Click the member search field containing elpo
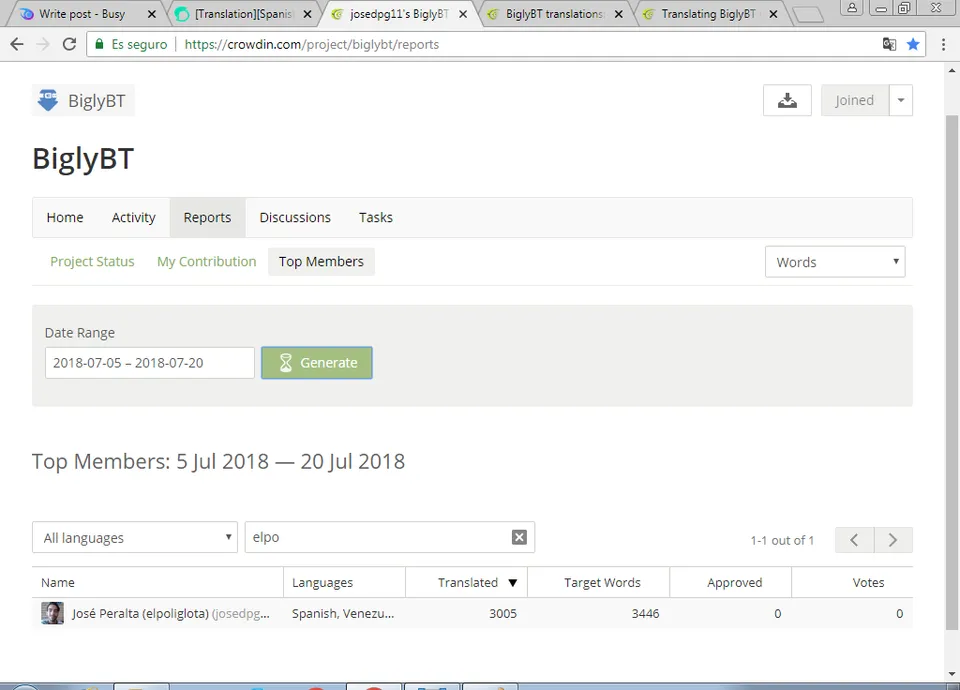960x690 pixels. point(389,537)
